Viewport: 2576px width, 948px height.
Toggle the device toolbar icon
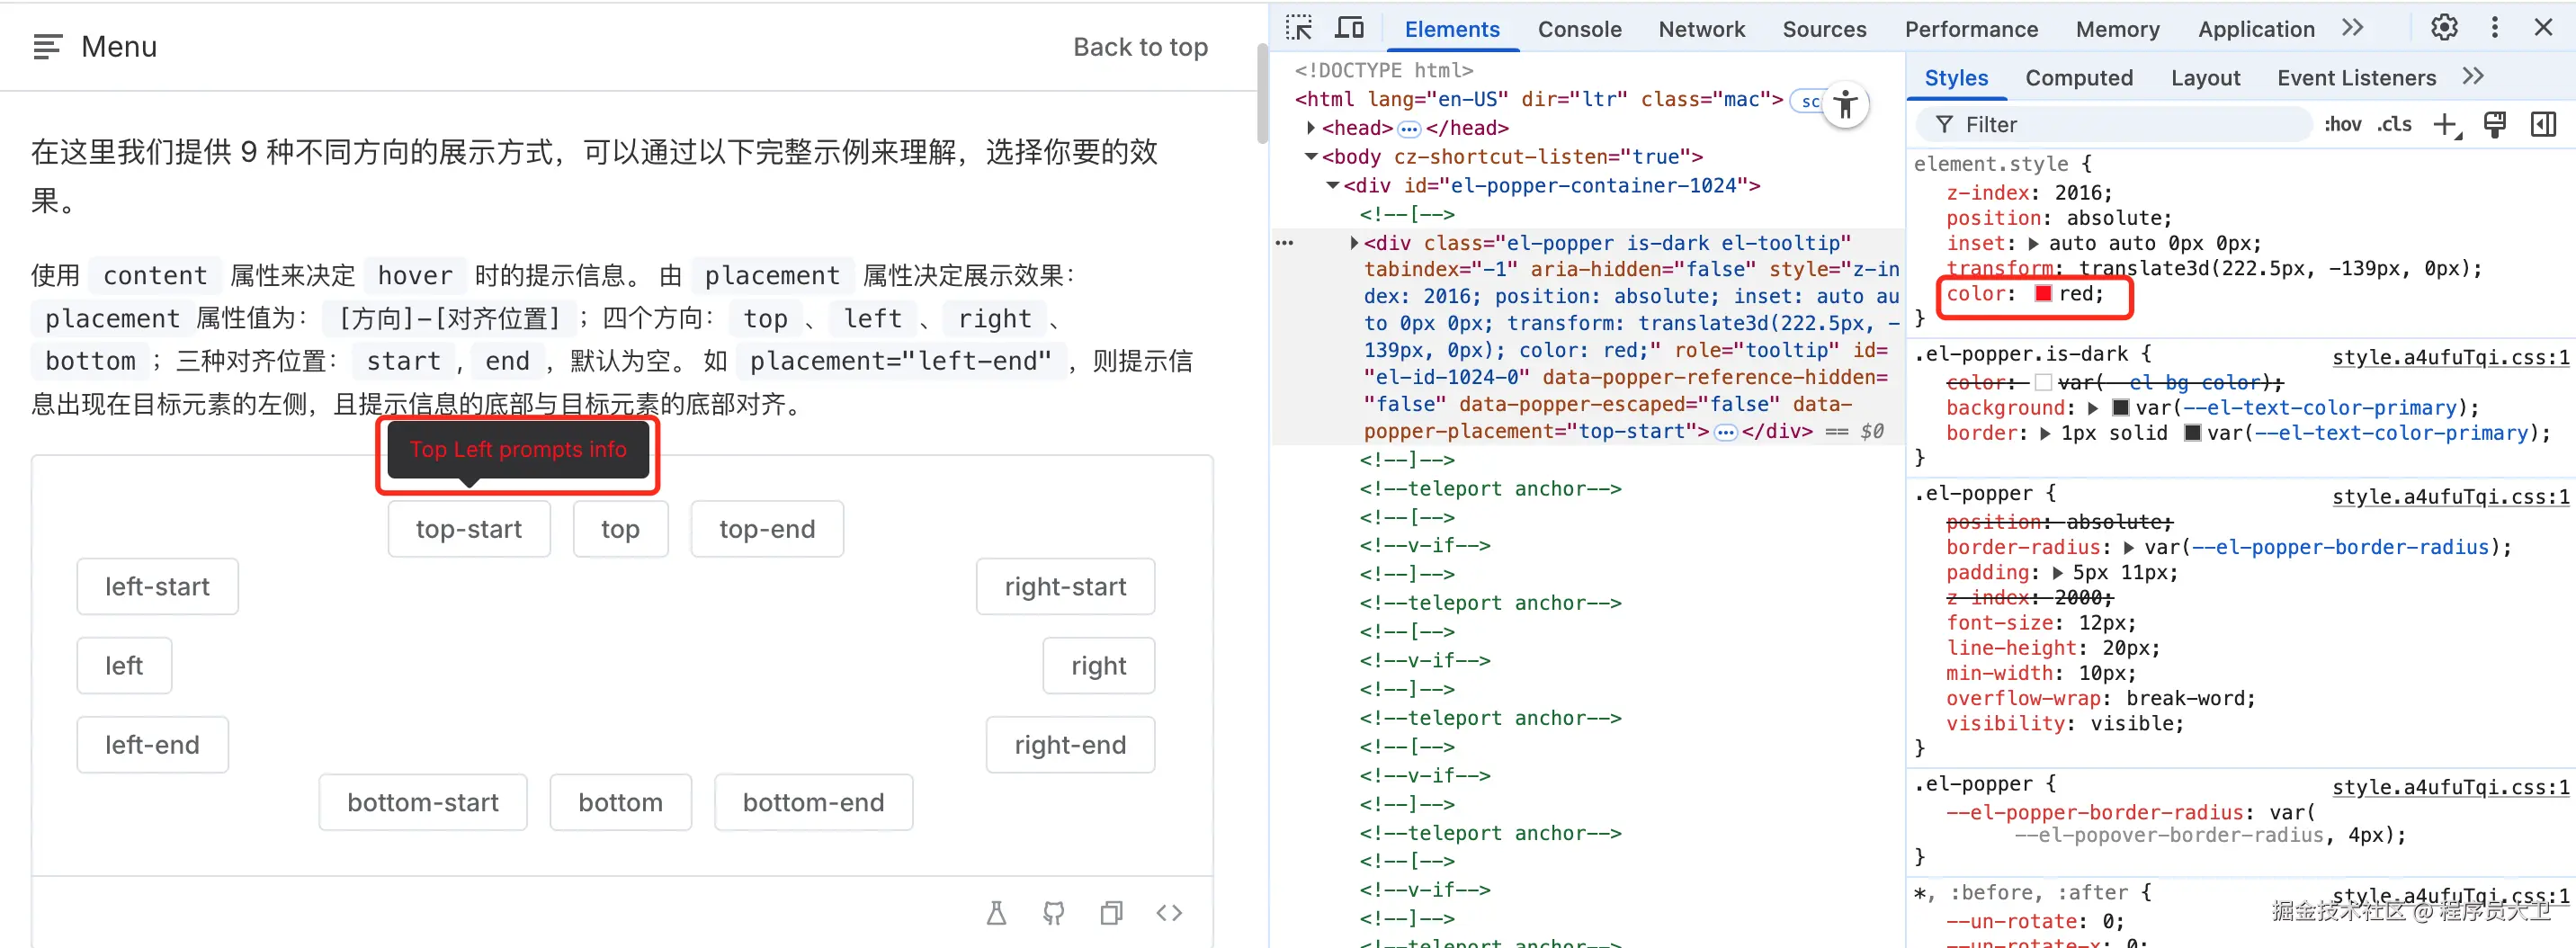click(x=1349, y=28)
